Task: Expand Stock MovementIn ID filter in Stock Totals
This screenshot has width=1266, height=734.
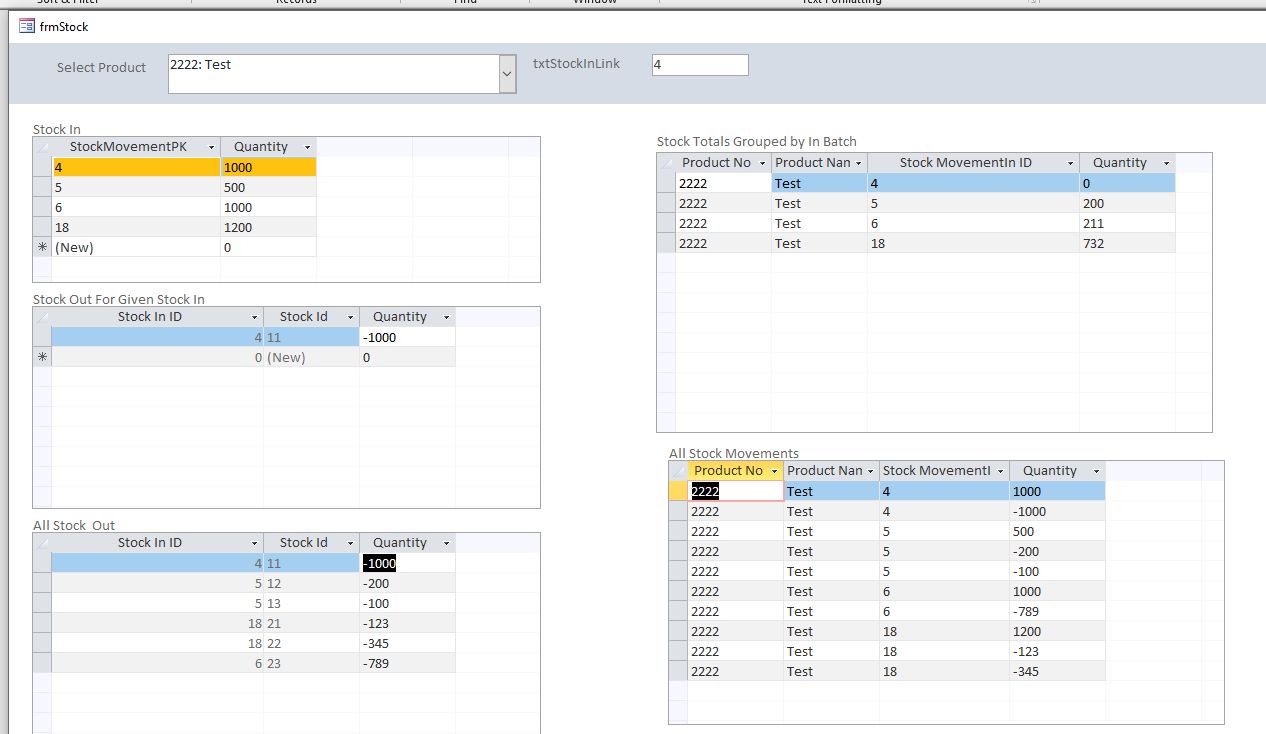Action: coord(1070,163)
